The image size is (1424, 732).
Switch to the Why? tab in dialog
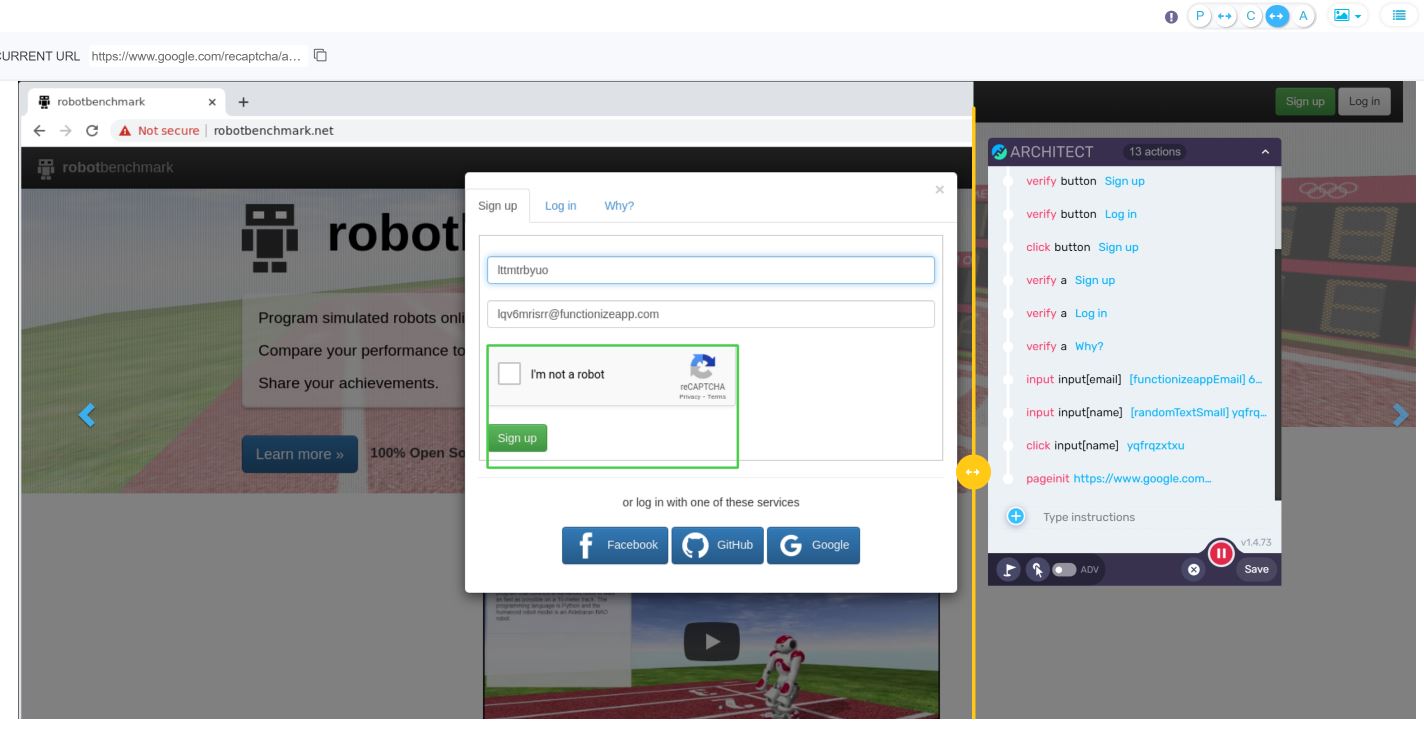(619, 206)
